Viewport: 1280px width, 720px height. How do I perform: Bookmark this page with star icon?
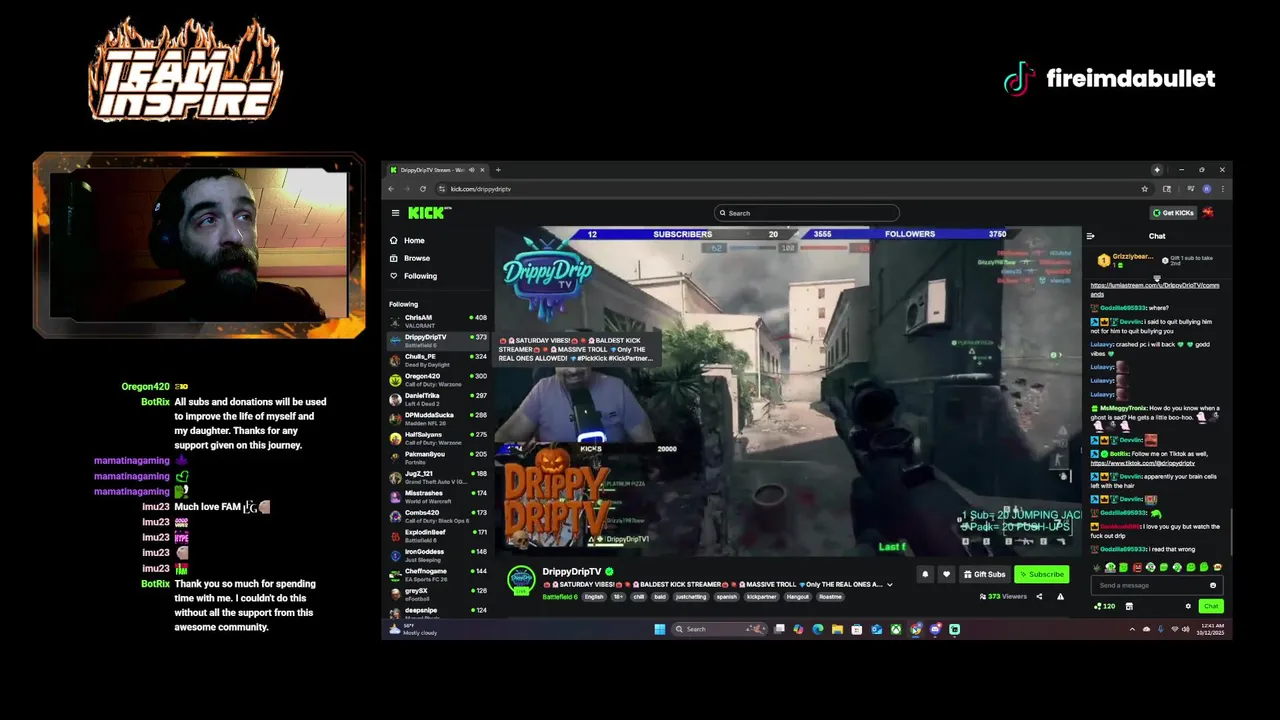pyautogui.click(x=1145, y=189)
